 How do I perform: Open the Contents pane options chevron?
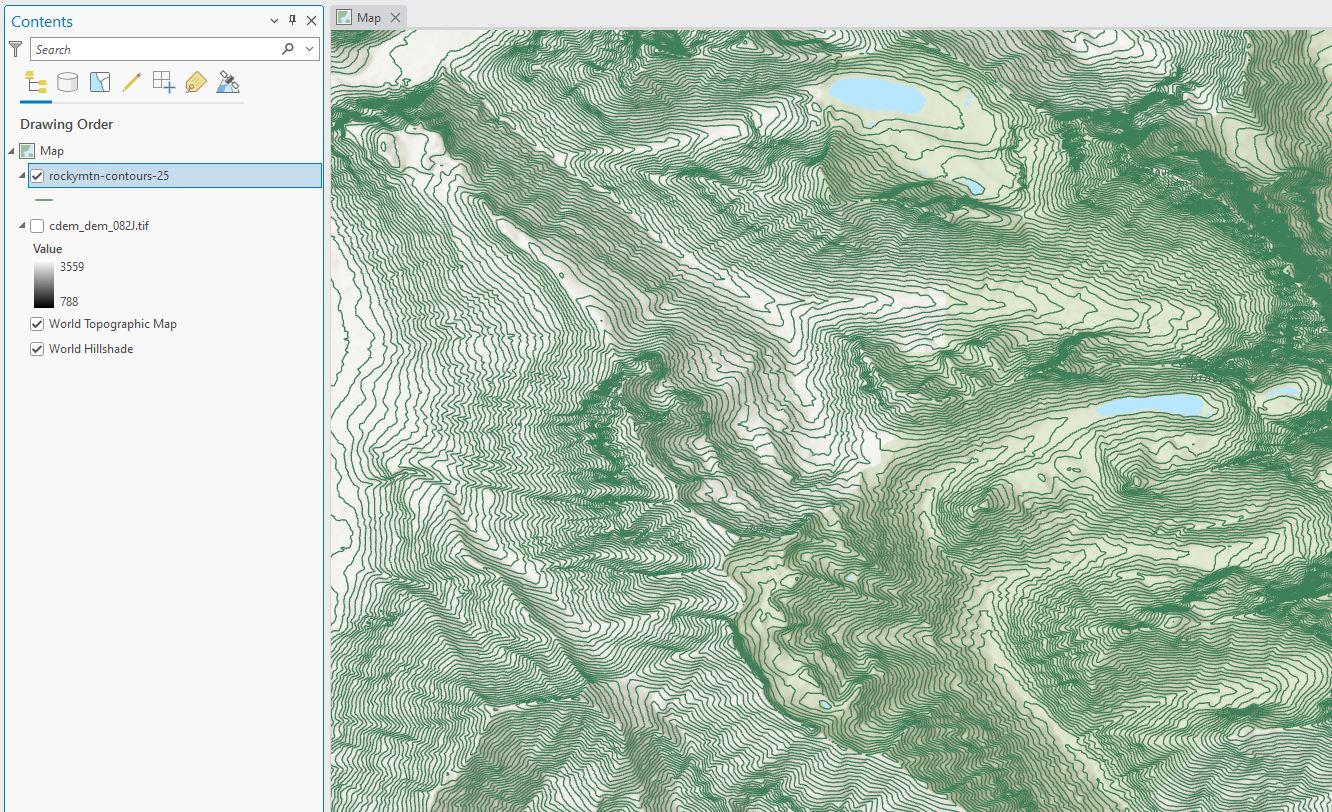(274, 21)
